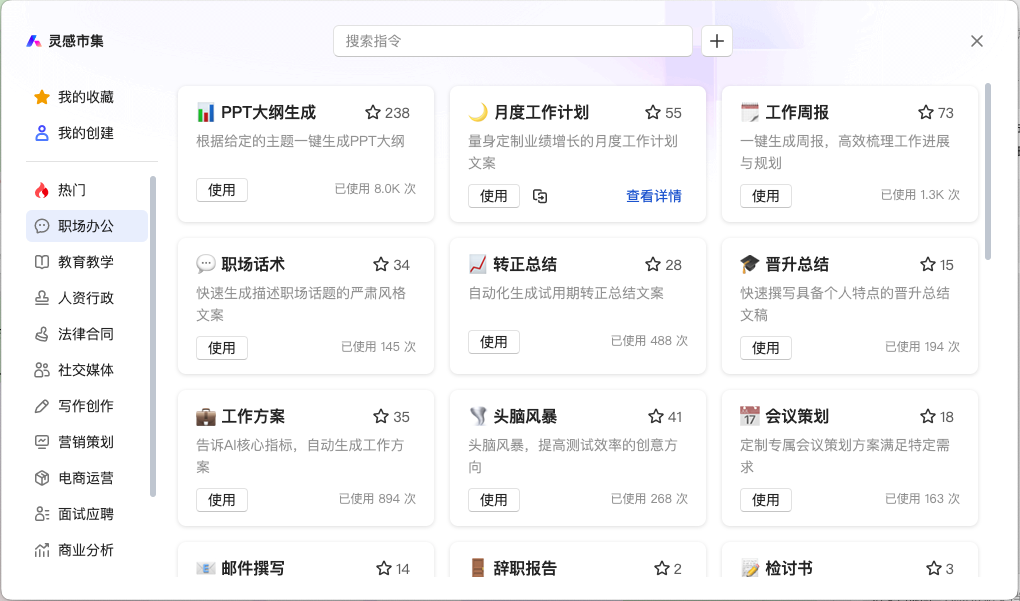Click the 工作周报 card title
Viewport: 1020px width, 601px height.
[797, 113]
